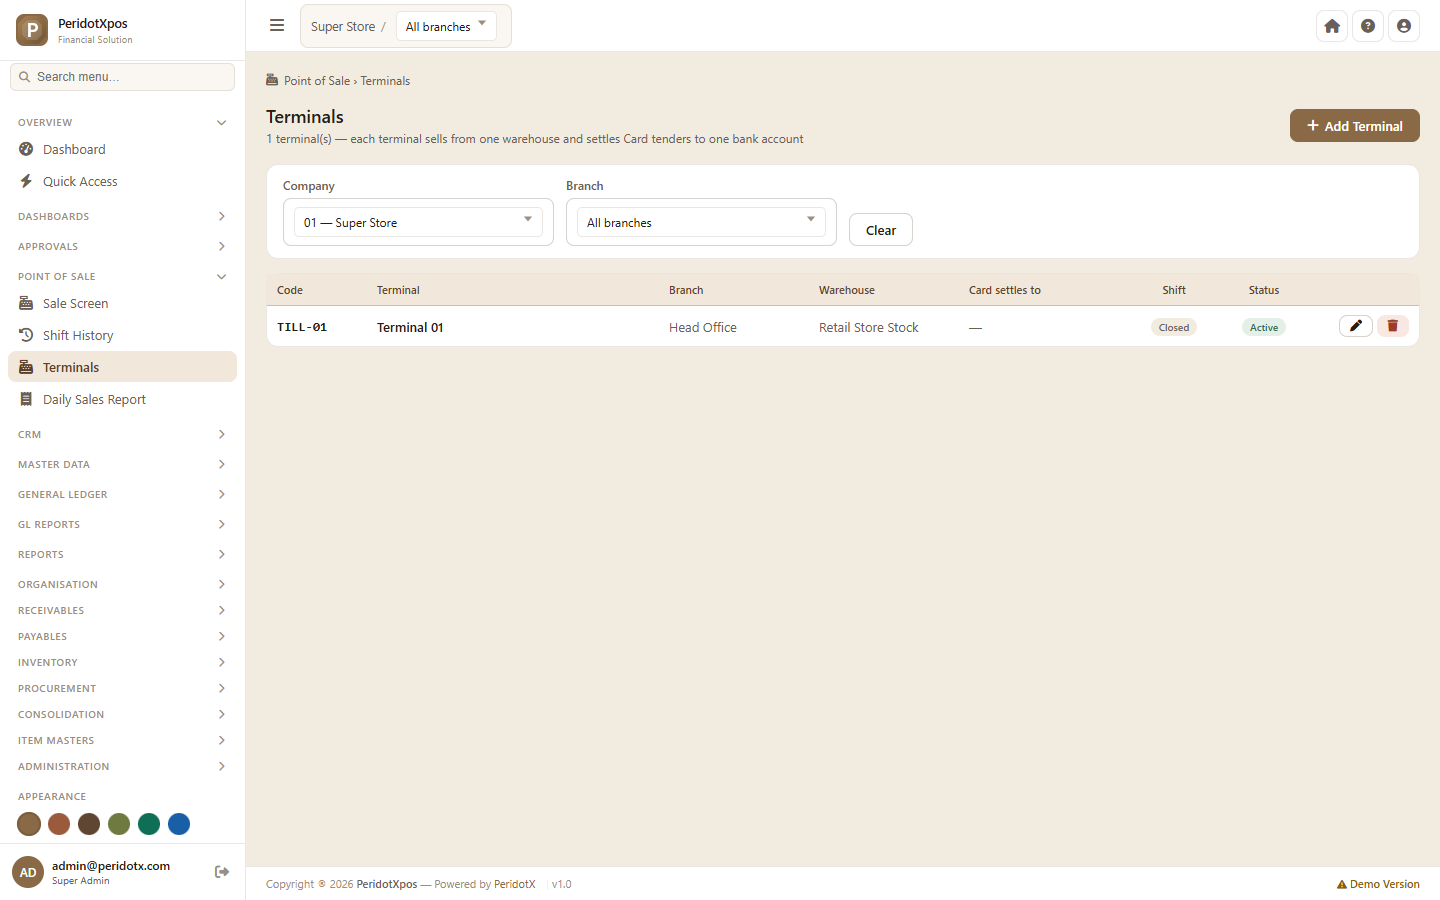Screen dimensions: 1440x900
Task: Click the Closed shift badge
Action: pyautogui.click(x=1174, y=327)
